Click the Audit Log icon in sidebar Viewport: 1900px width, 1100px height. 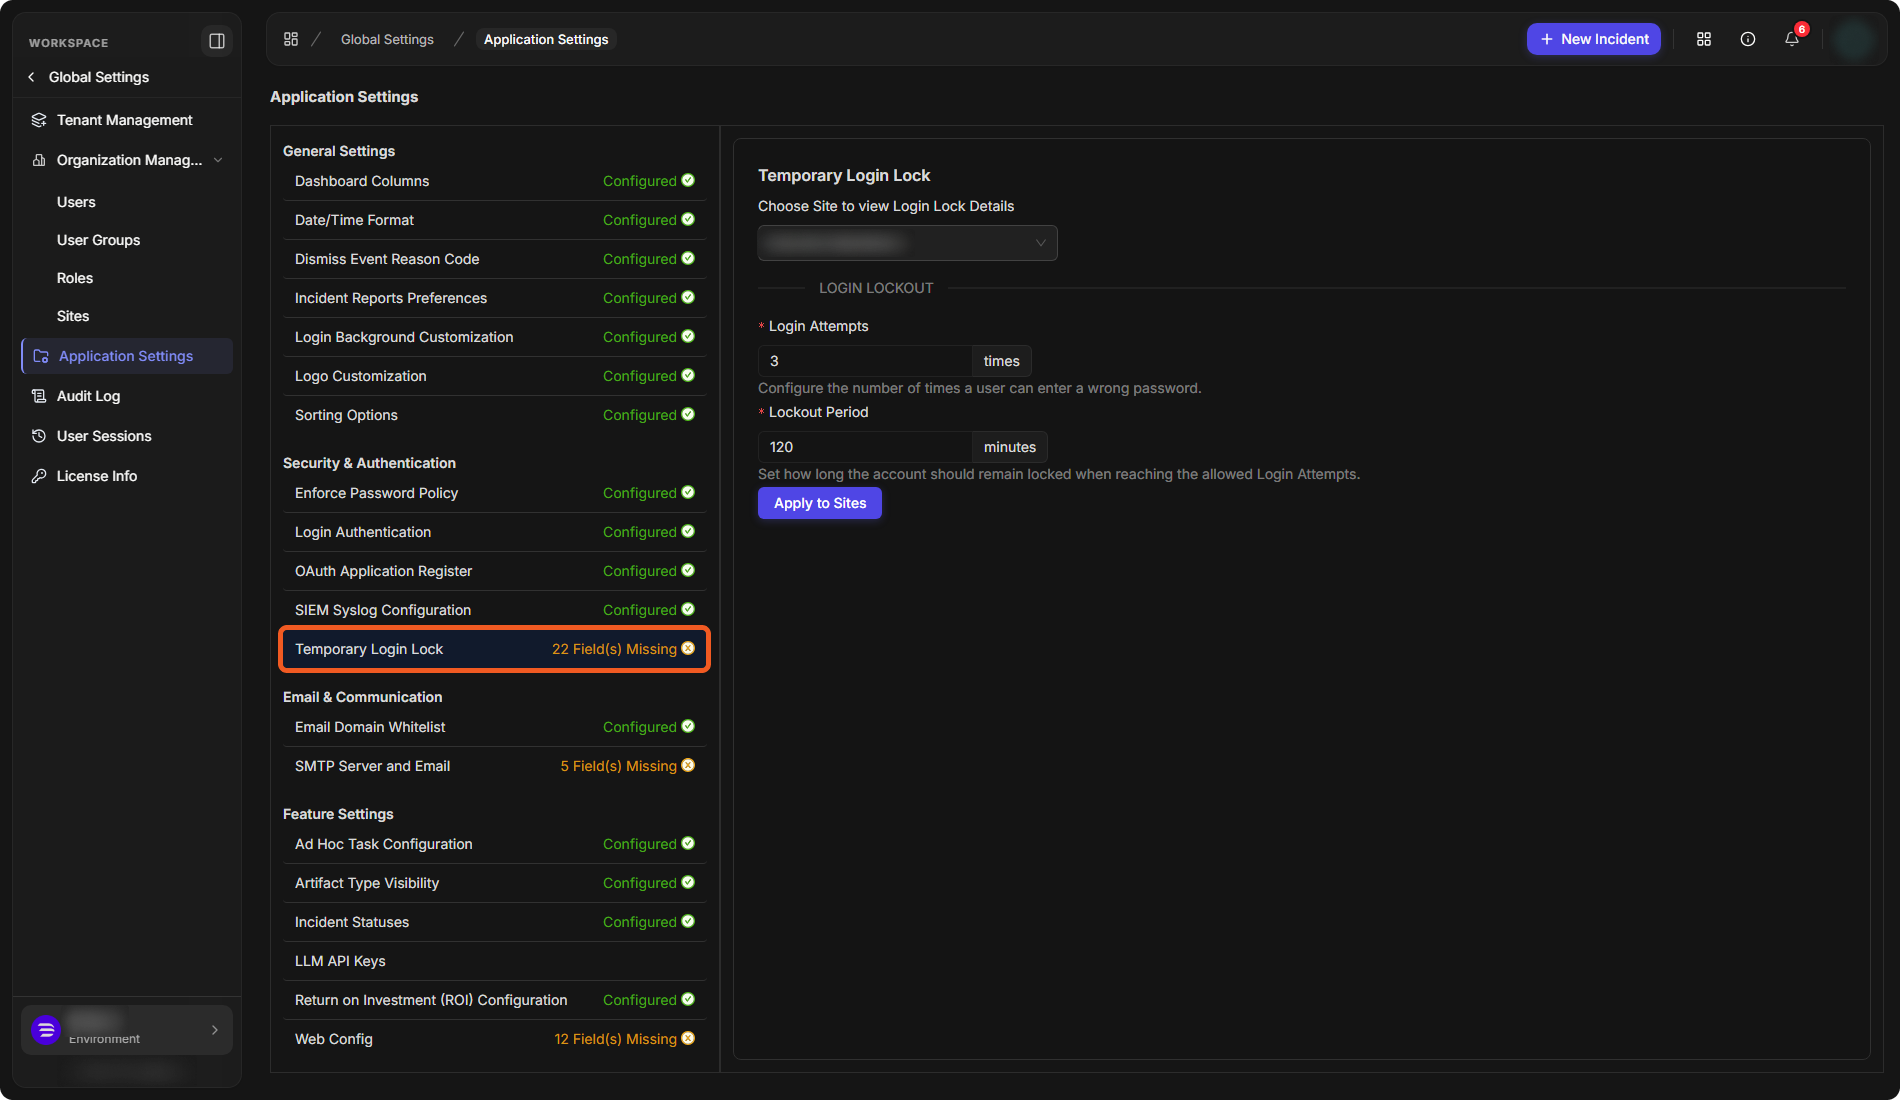pos(39,396)
